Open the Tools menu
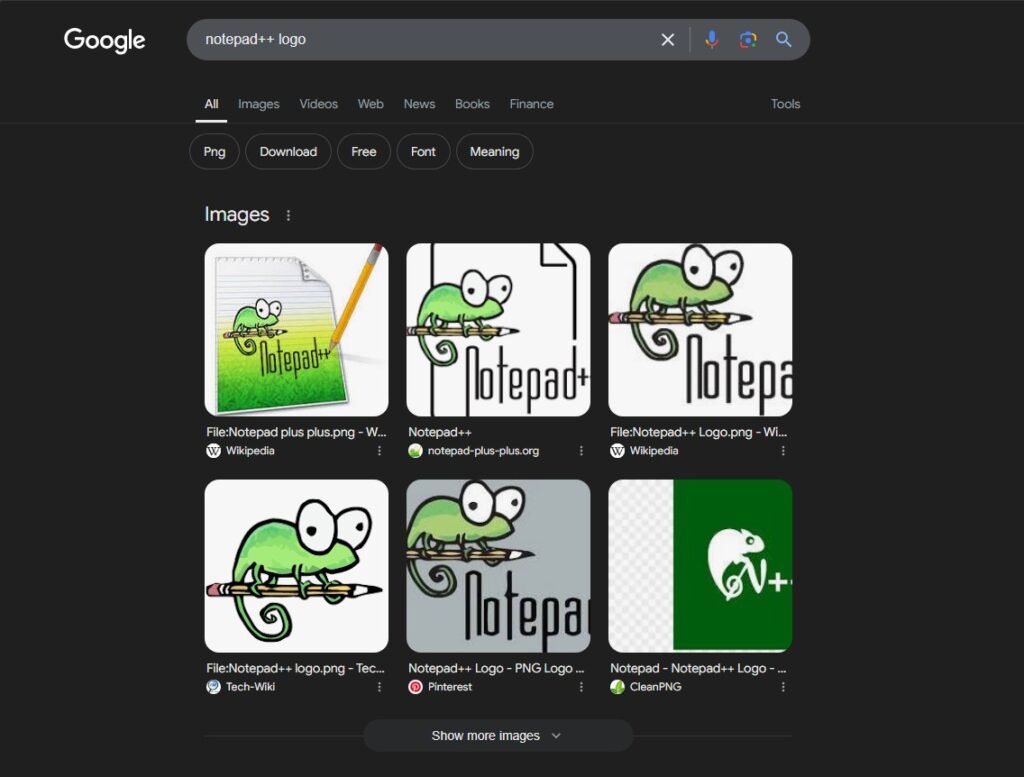The image size is (1024, 777). point(785,104)
